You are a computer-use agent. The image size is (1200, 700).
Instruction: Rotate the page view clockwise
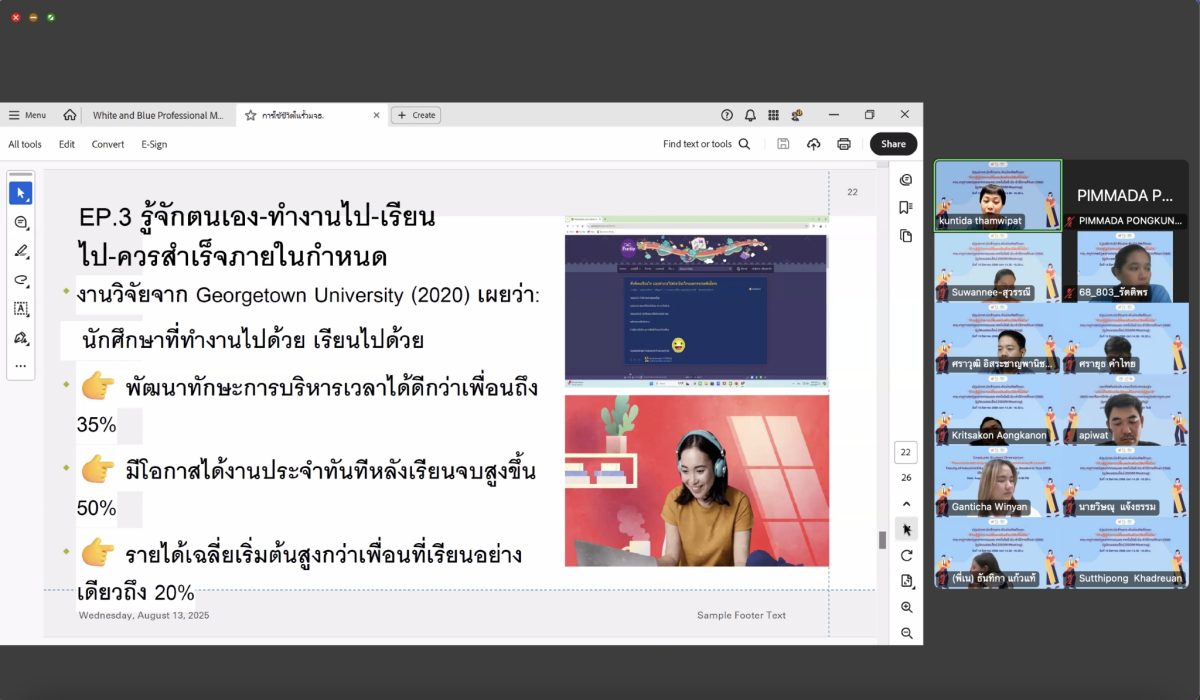click(x=906, y=555)
